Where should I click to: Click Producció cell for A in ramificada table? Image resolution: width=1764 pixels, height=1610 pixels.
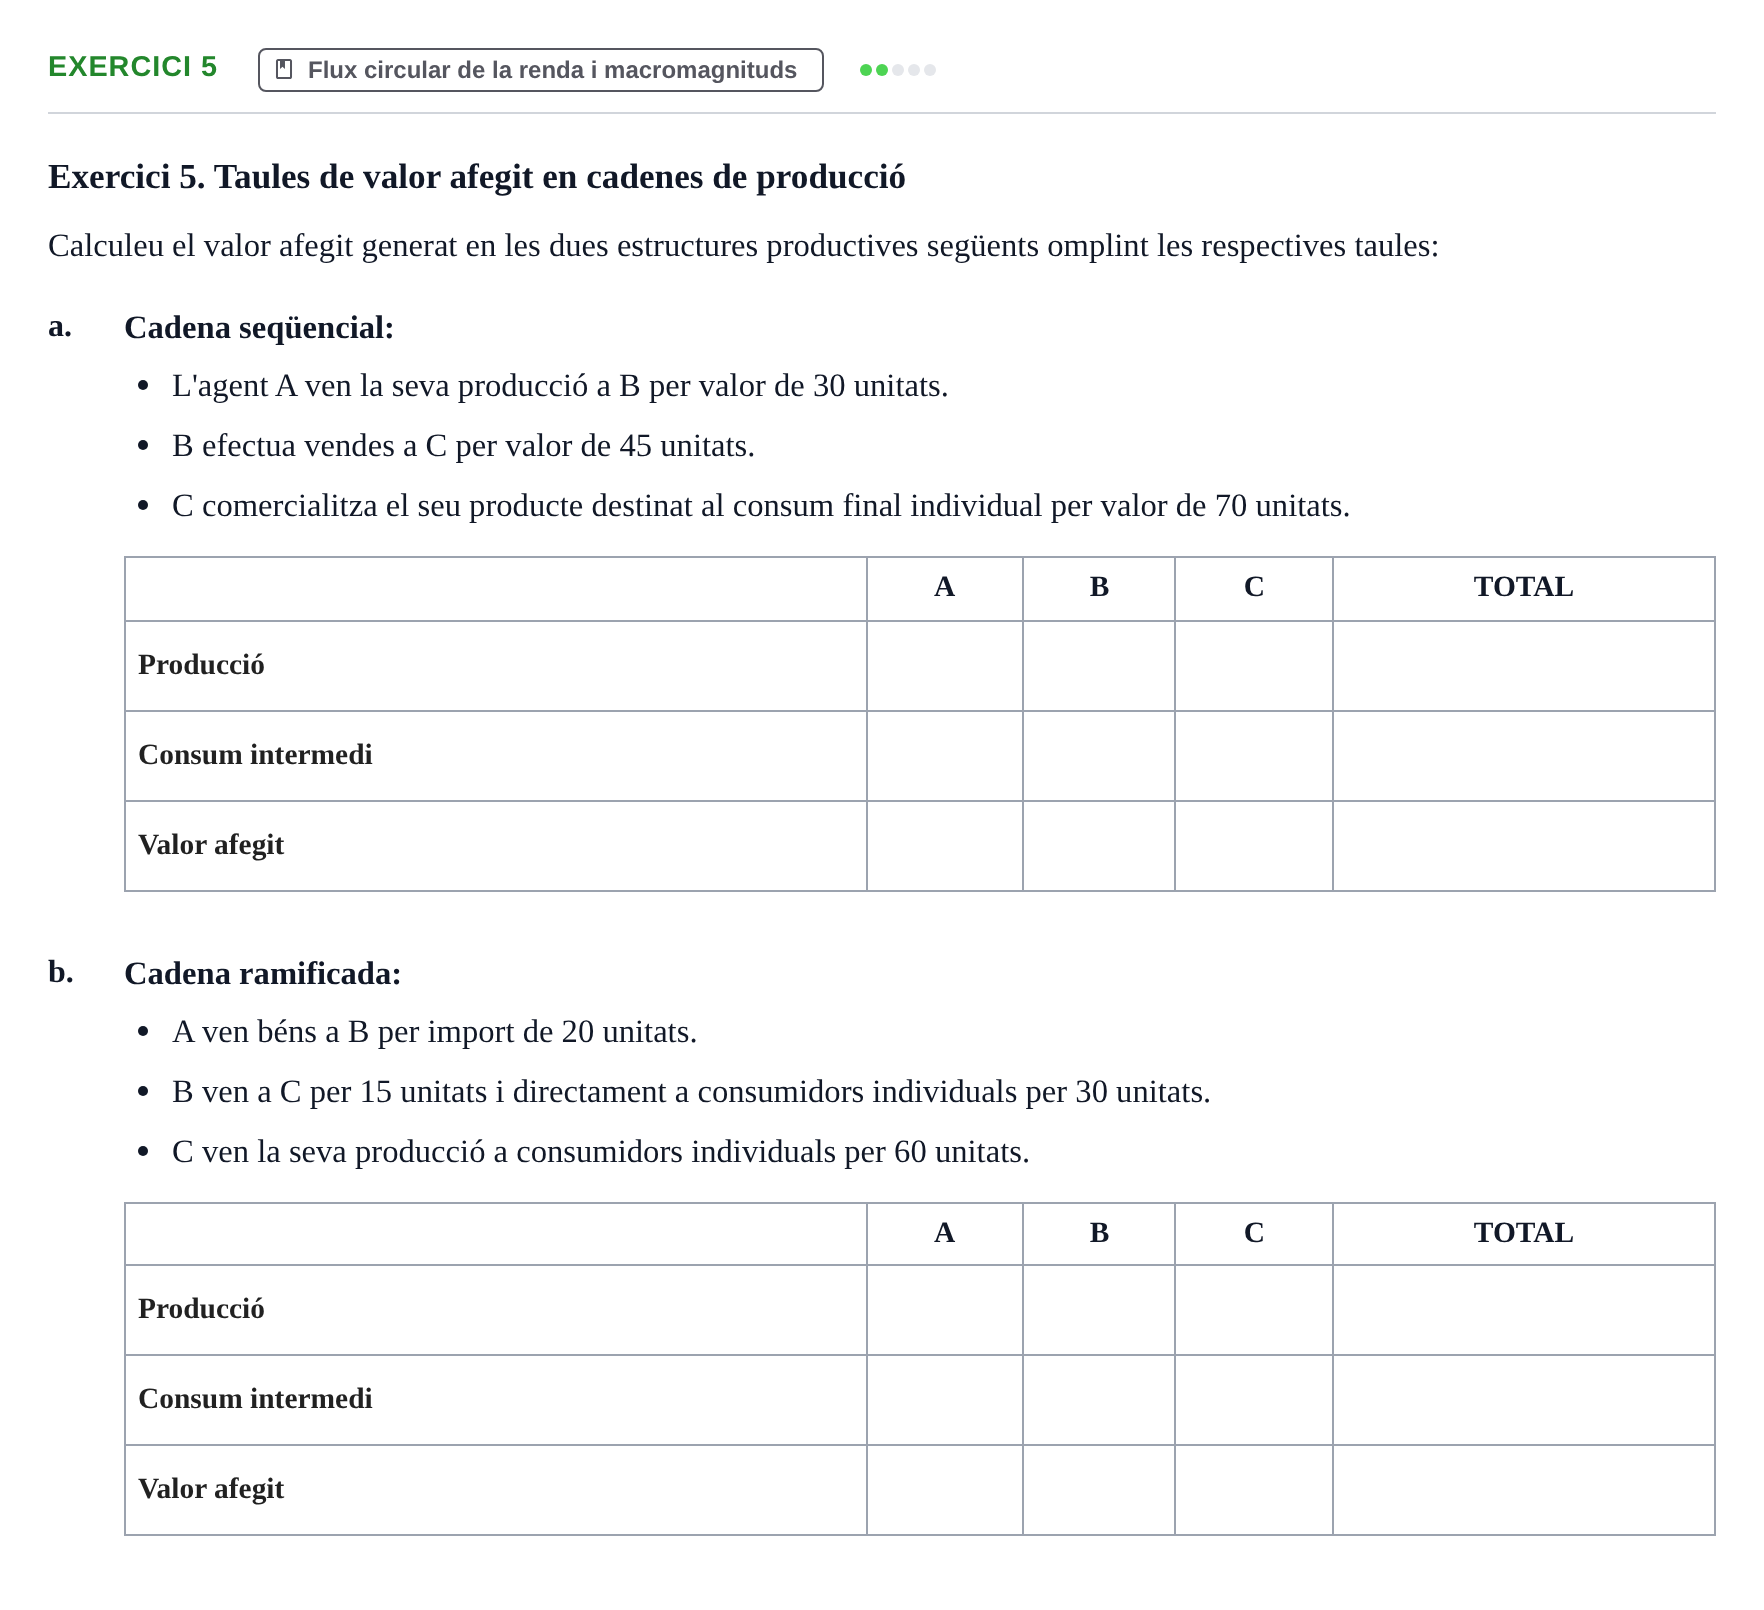coord(944,1310)
